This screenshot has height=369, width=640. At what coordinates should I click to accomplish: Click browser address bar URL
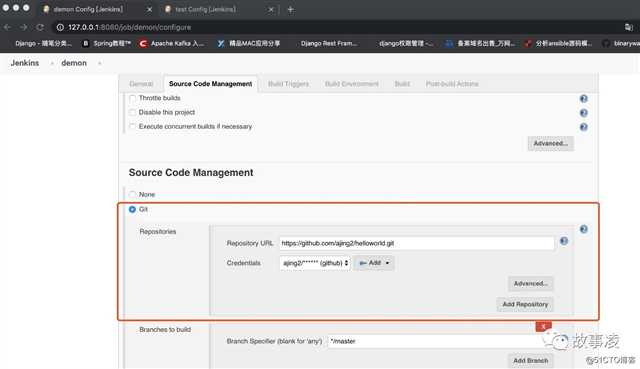coord(129,27)
